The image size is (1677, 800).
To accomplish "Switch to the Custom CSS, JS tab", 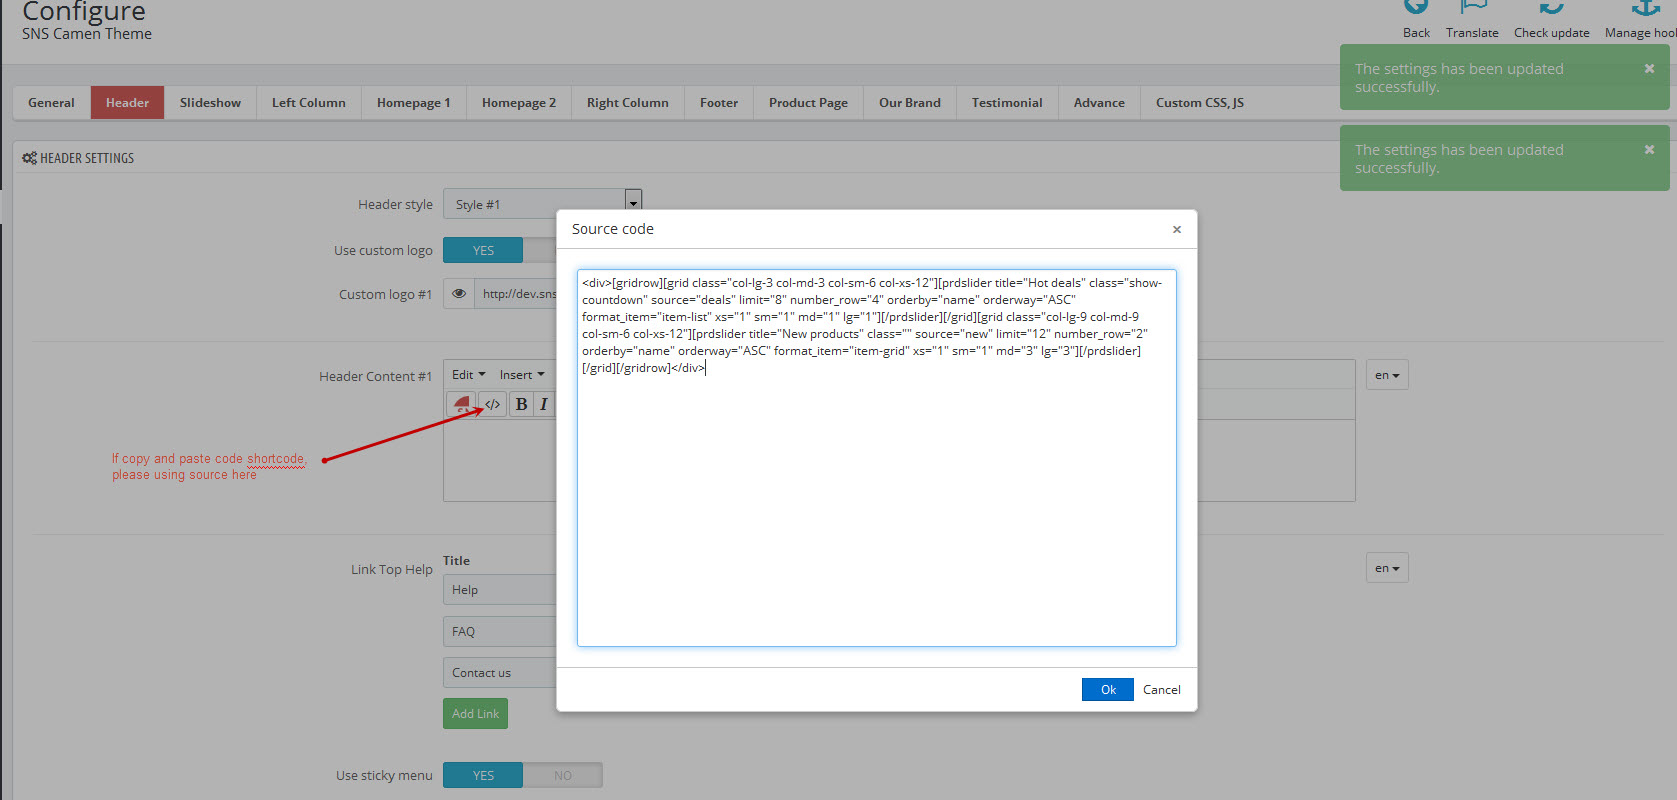I will click(x=1199, y=103).
